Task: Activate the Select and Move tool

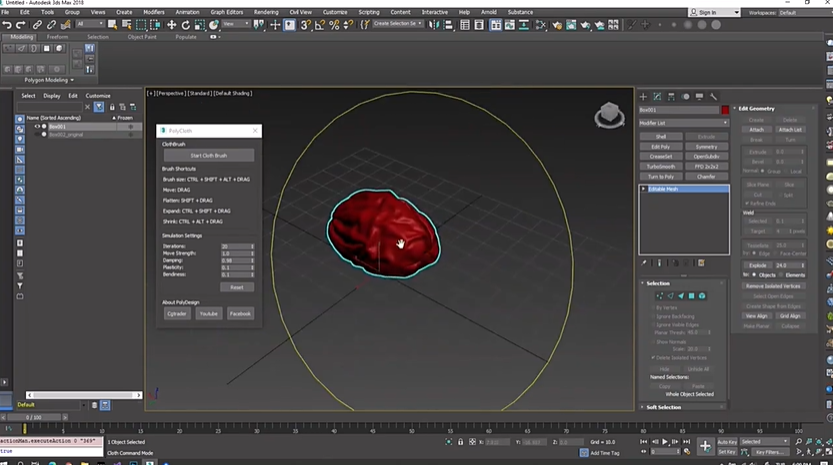Action: (x=172, y=24)
